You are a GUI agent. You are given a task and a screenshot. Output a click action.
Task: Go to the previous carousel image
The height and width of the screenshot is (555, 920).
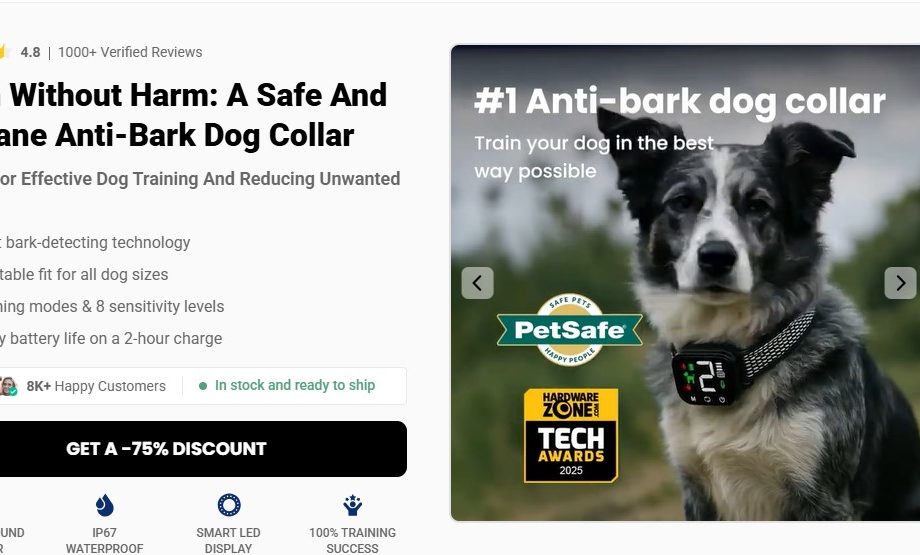[478, 283]
